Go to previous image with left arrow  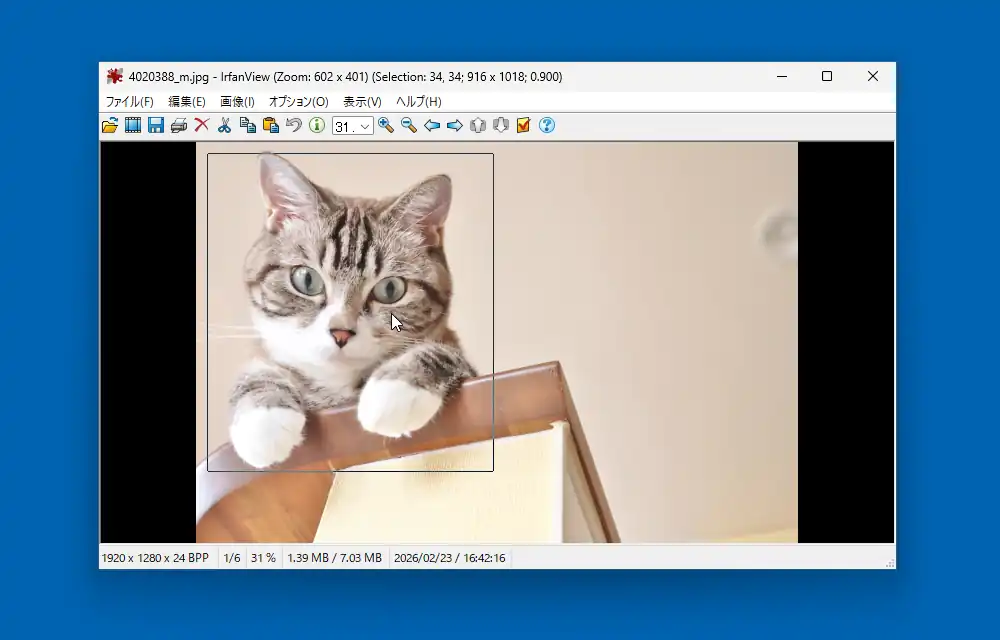point(432,125)
